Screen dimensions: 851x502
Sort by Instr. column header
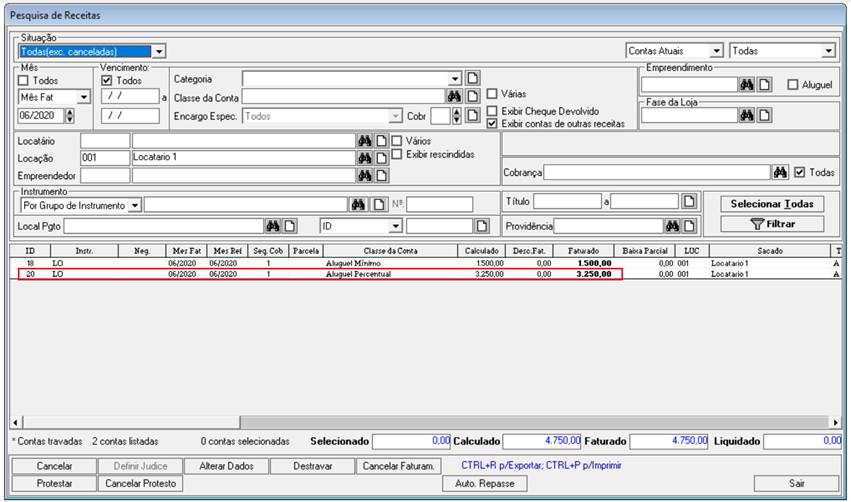point(84,251)
